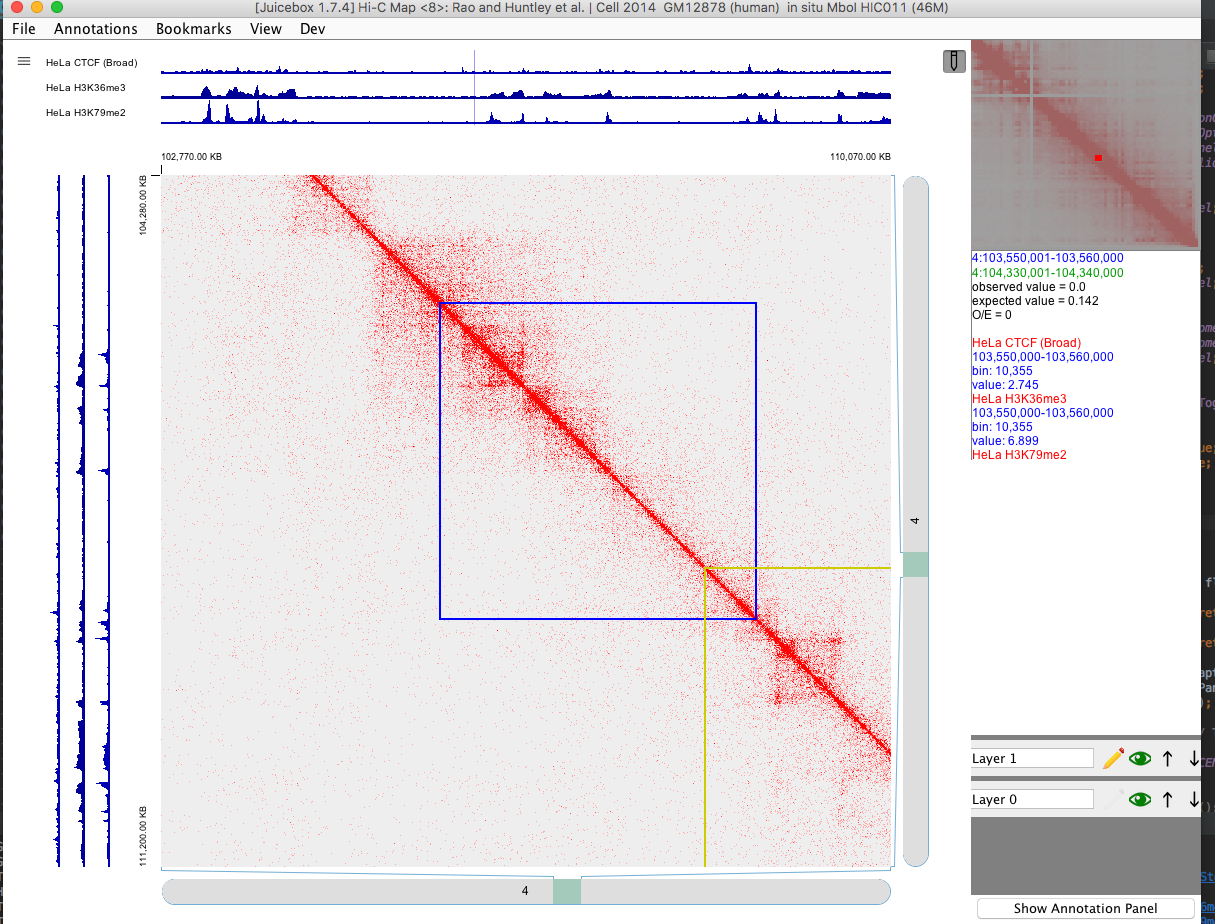Hide Layer 0 using its eye toggle
Image resolution: width=1215 pixels, height=924 pixels.
pos(1140,798)
